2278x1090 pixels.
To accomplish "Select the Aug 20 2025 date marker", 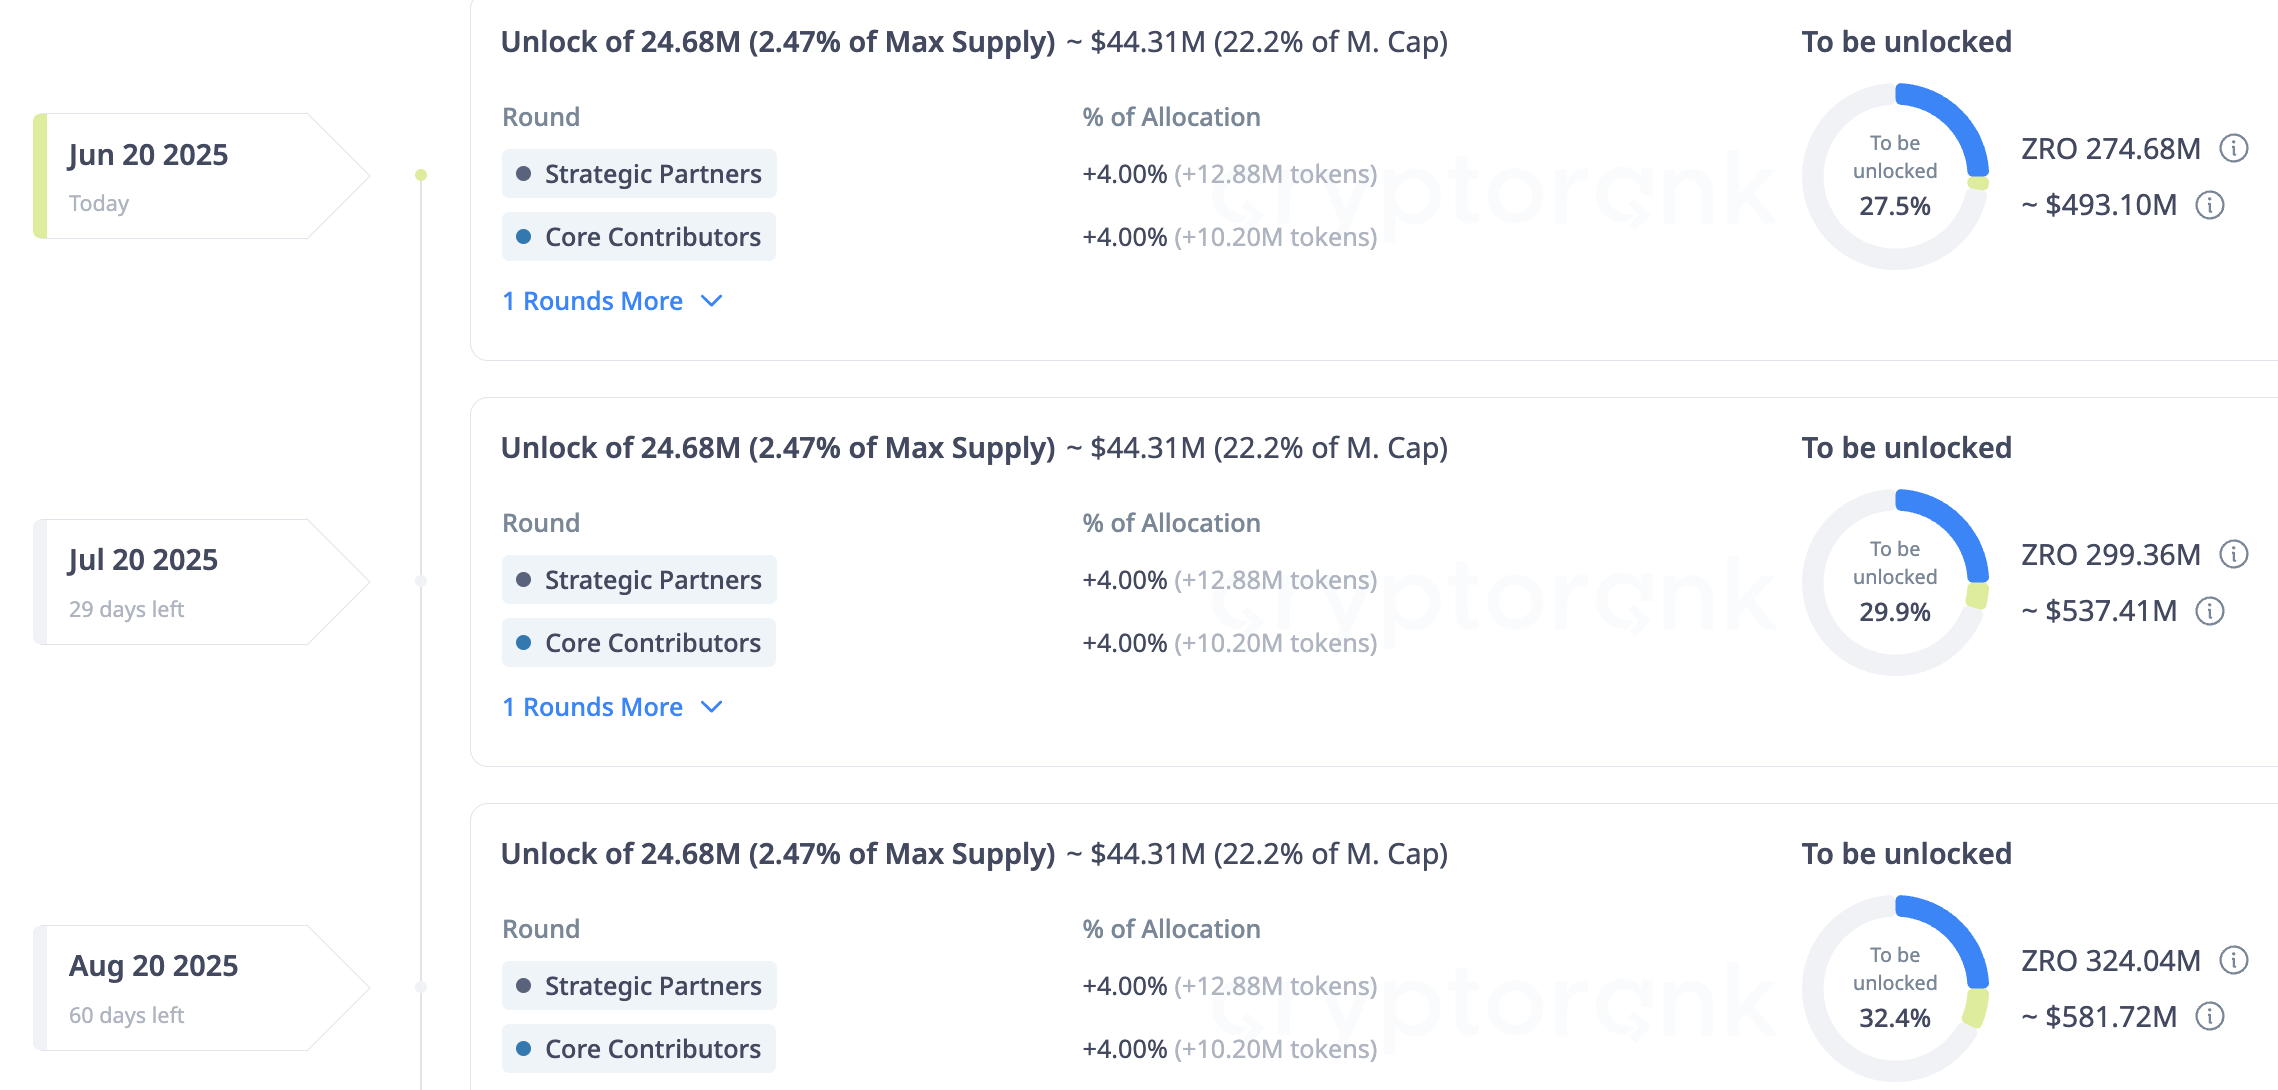I will (x=202, y=988).
